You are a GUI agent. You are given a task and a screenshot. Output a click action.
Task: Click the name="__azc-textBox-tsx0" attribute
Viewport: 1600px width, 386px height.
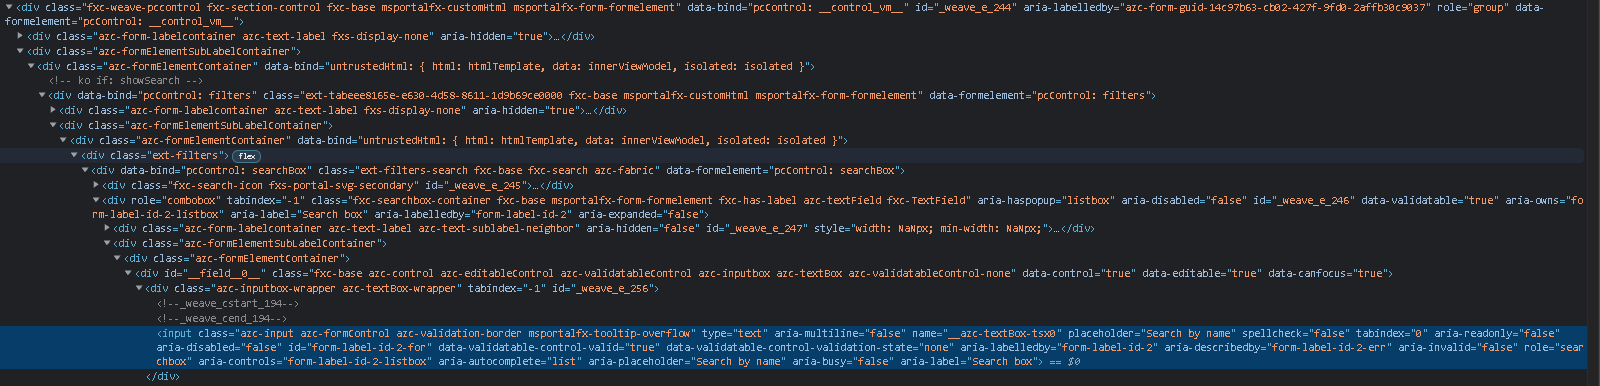click(986, 334)
